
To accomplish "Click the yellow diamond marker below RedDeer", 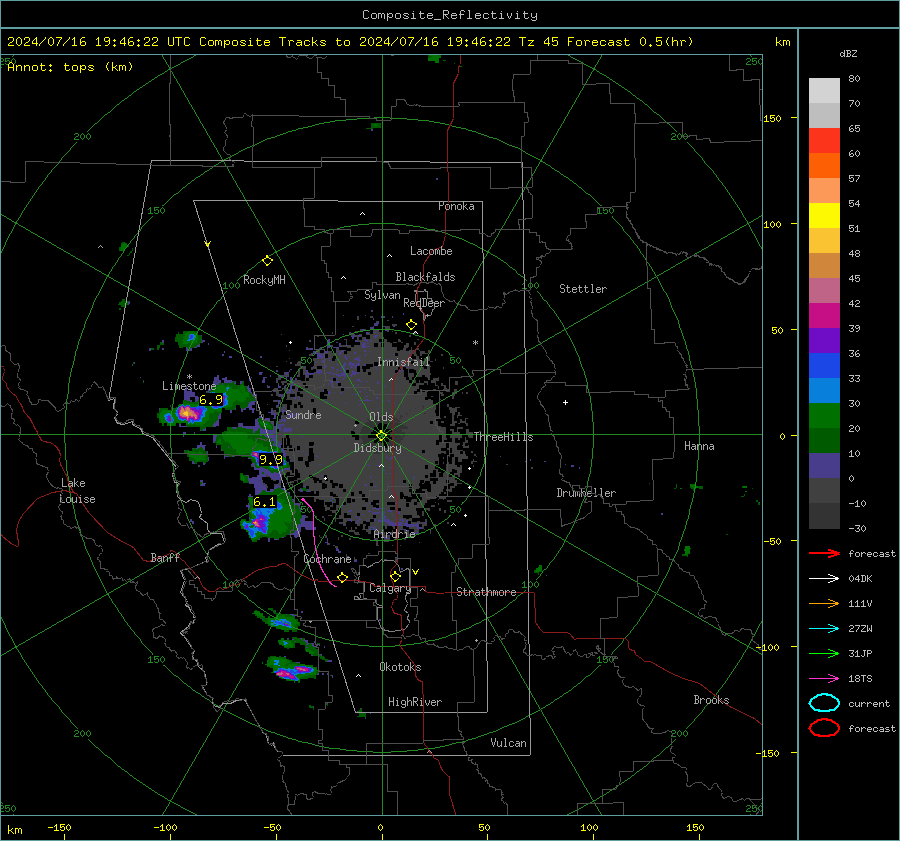I will click(x=411, y=325).
